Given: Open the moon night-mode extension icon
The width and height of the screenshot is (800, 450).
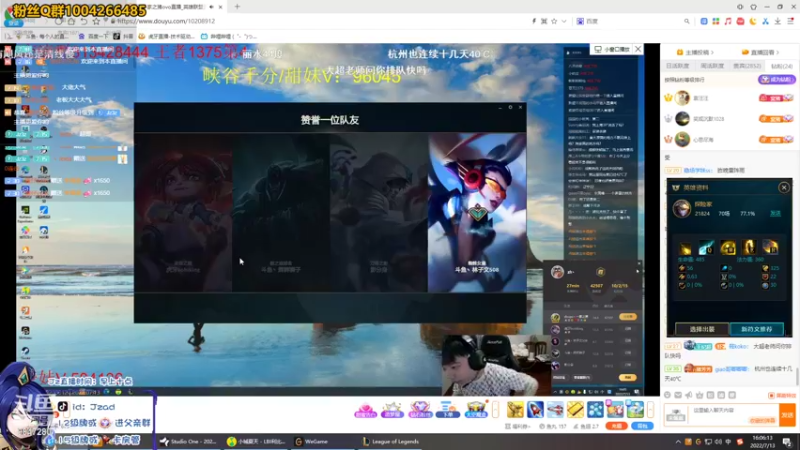Looking at the screenshot, I should pos(753,21).
